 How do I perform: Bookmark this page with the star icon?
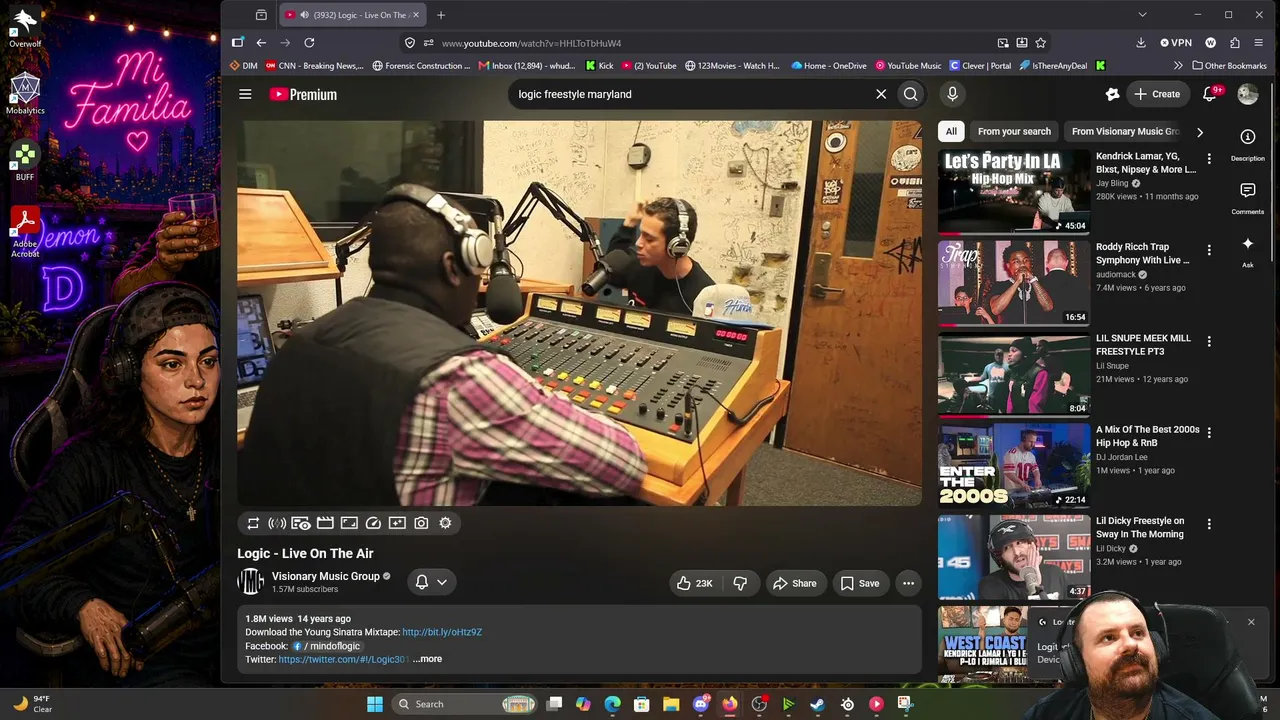click(1040, 43)
